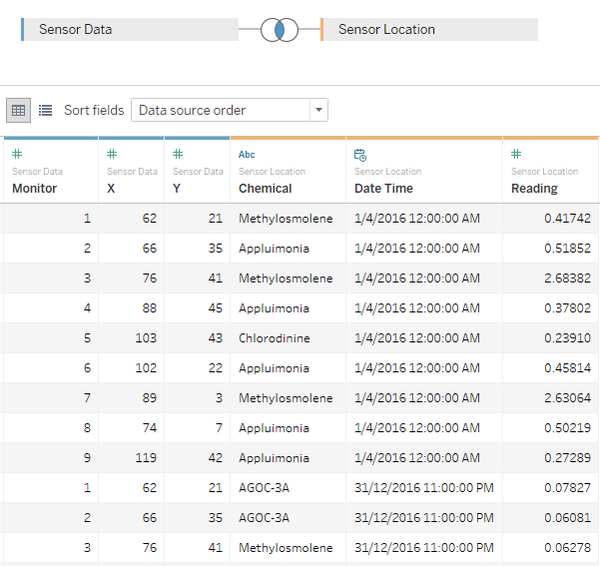Click the first AGOC-3A chemical cell
The image size is (600, 566).
[264, 488]
